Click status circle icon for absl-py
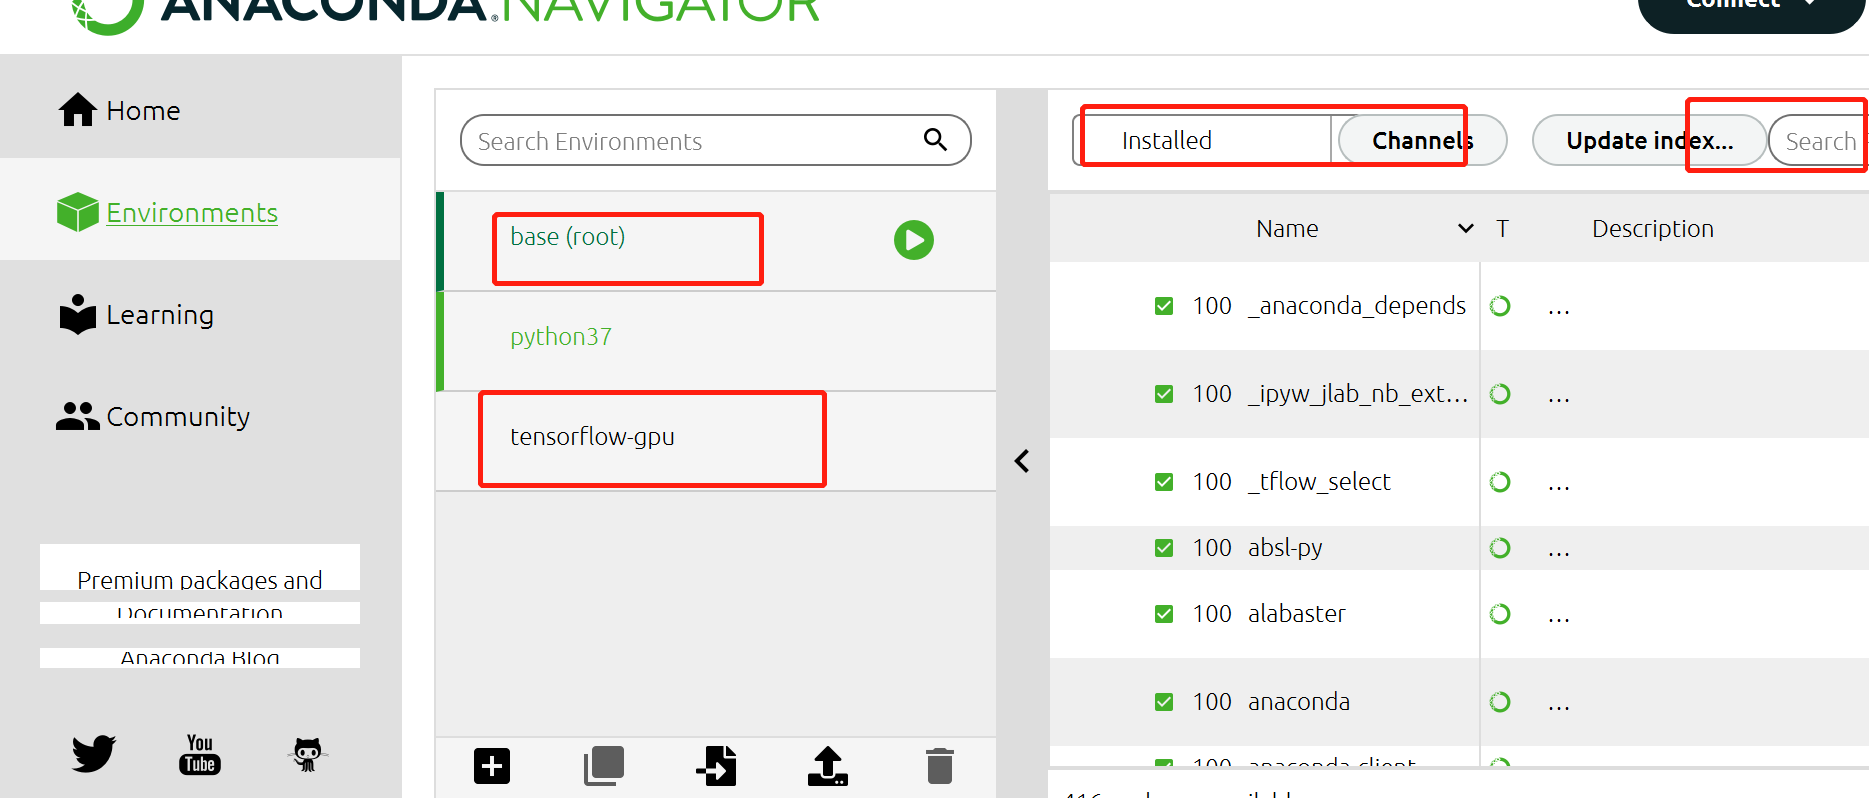The image size is (1869, 798). point(1500,548)
